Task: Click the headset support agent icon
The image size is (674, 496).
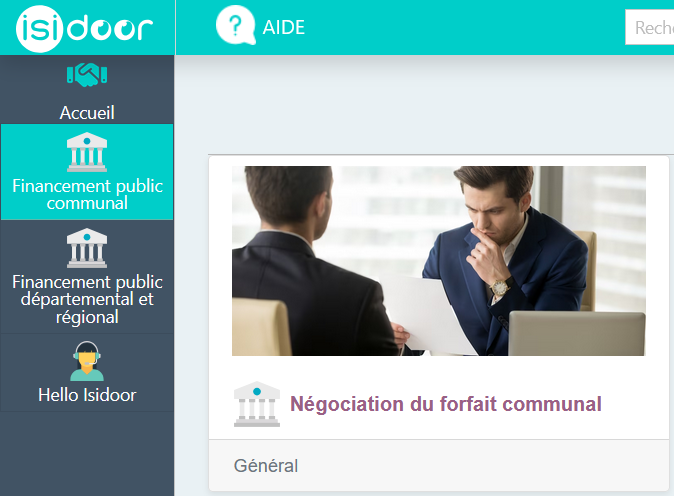Action: point(87,361)
